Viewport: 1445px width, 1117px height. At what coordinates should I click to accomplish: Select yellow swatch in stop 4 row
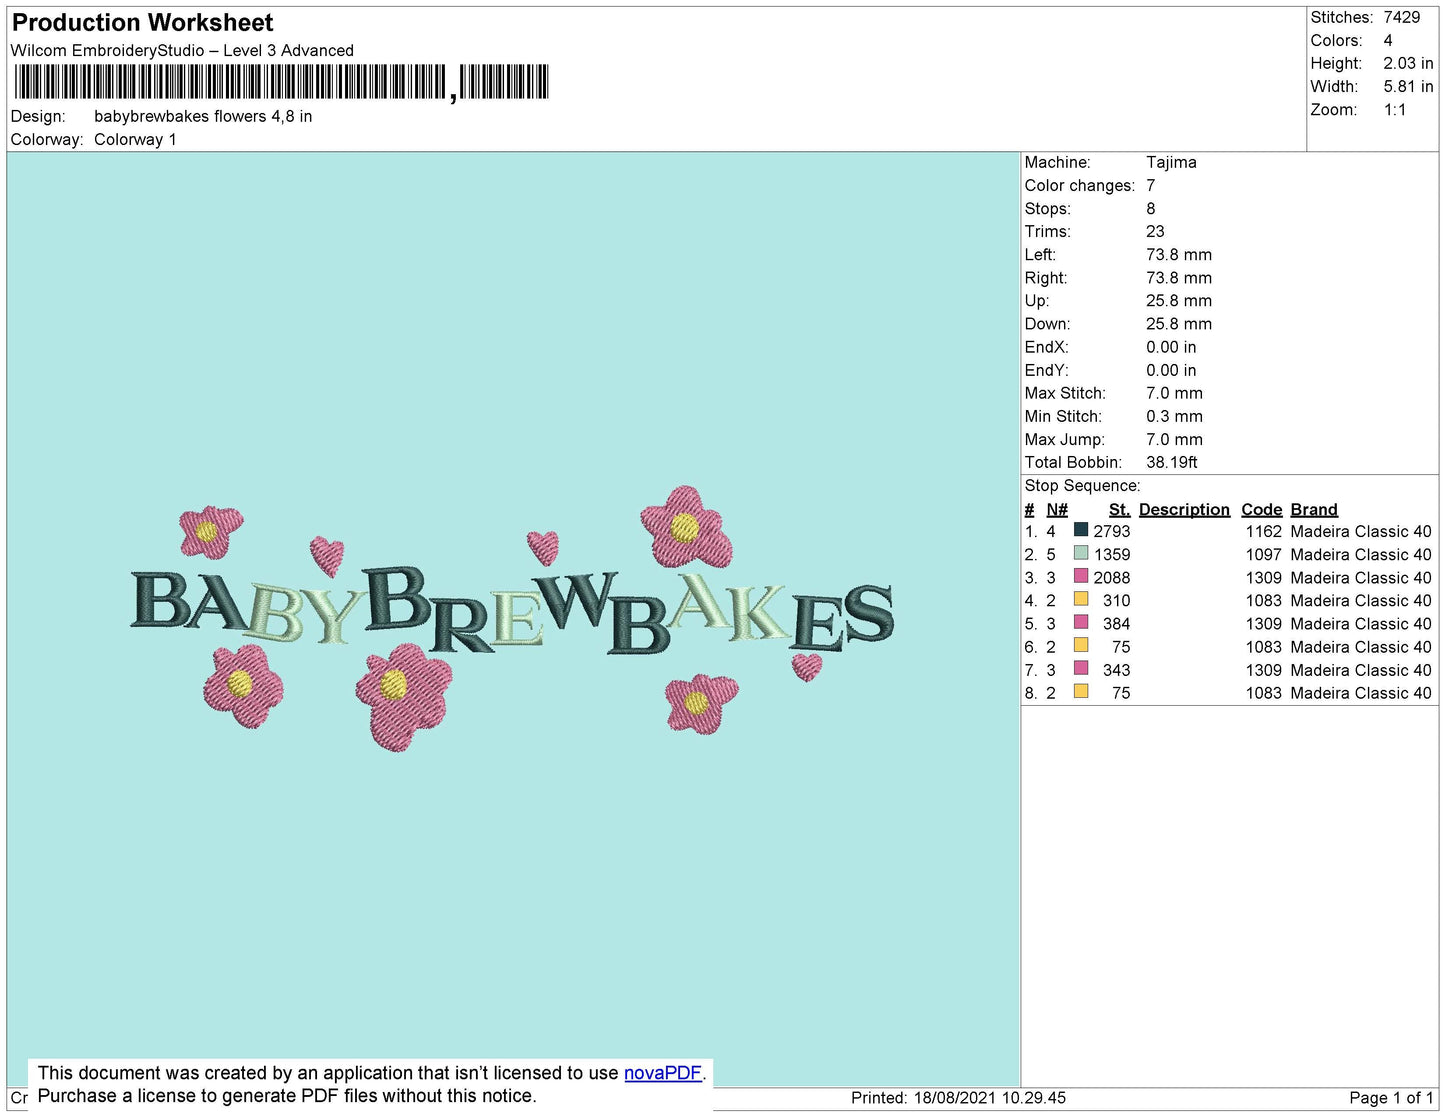1081,599
